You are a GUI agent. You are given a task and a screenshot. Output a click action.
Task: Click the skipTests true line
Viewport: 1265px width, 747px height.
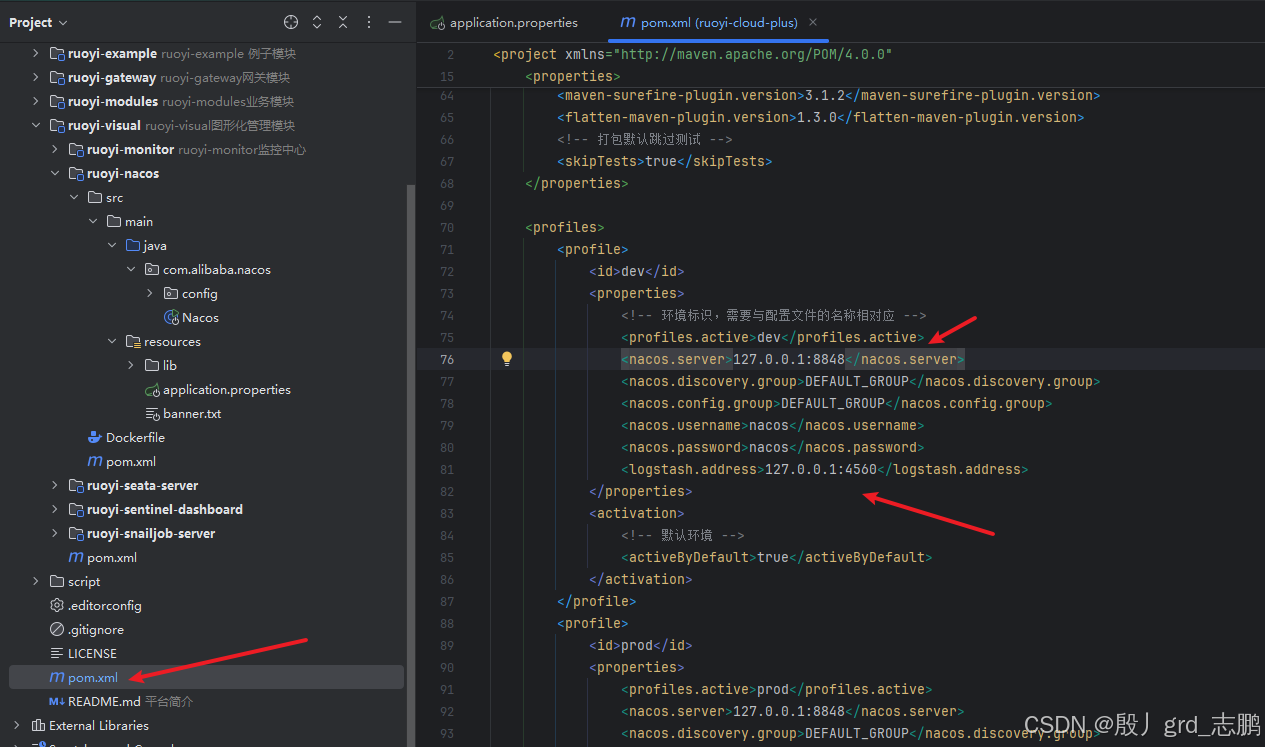tap(664, 161)
